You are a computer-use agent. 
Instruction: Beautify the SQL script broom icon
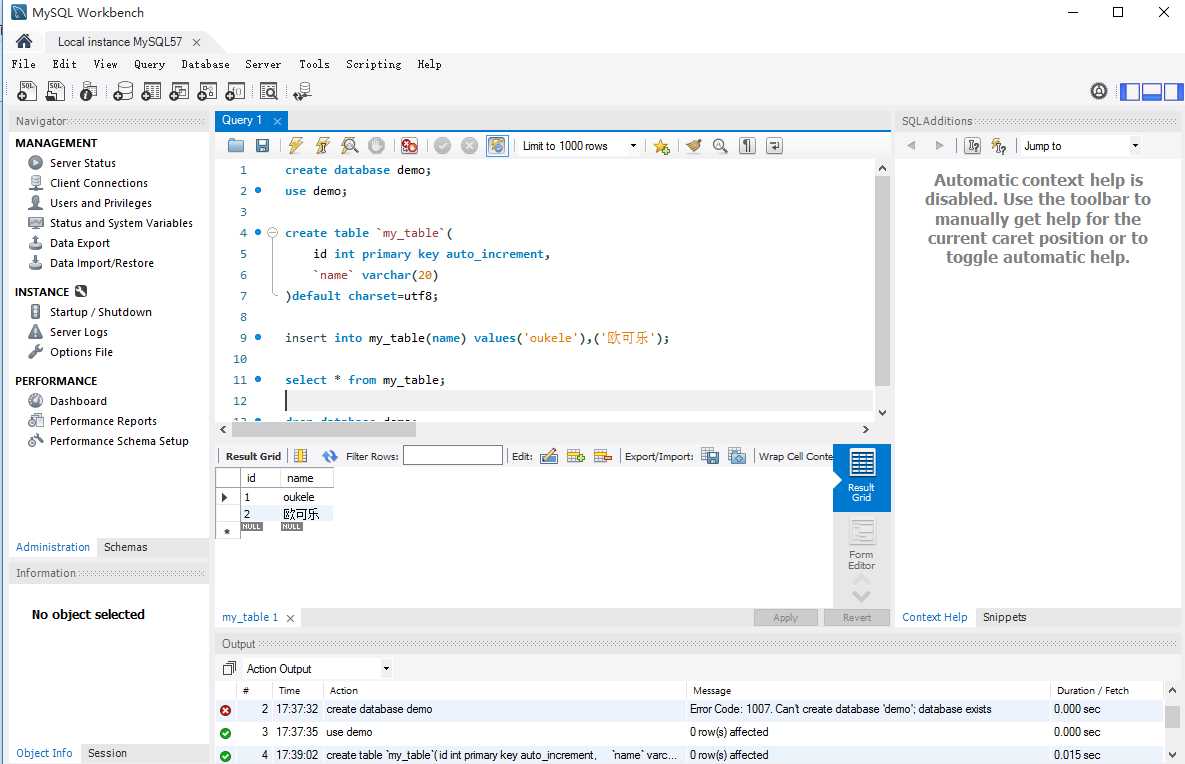694,146
